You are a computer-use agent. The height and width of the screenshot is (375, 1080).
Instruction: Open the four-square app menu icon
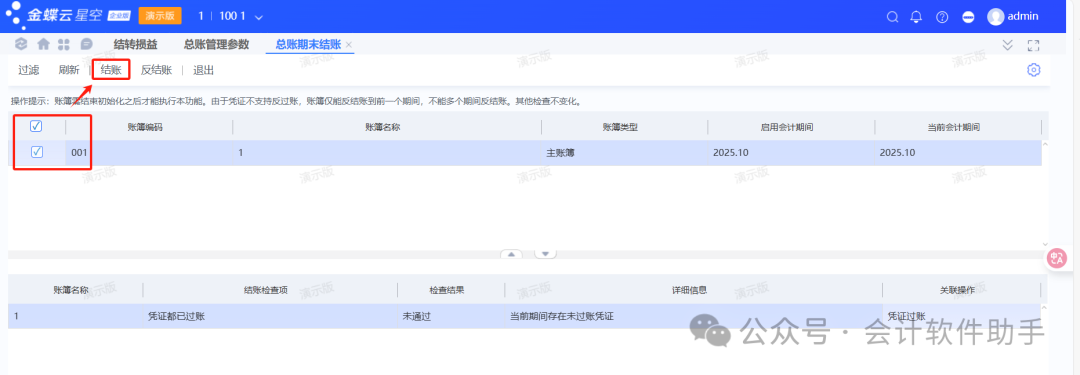64,45
